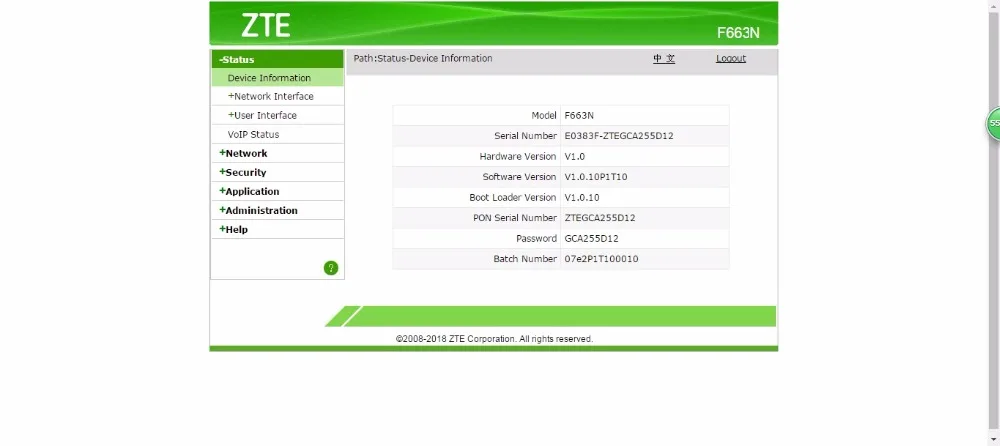1000x446 pixels.
Task: Expand the Help menu section
Action: 233,230
